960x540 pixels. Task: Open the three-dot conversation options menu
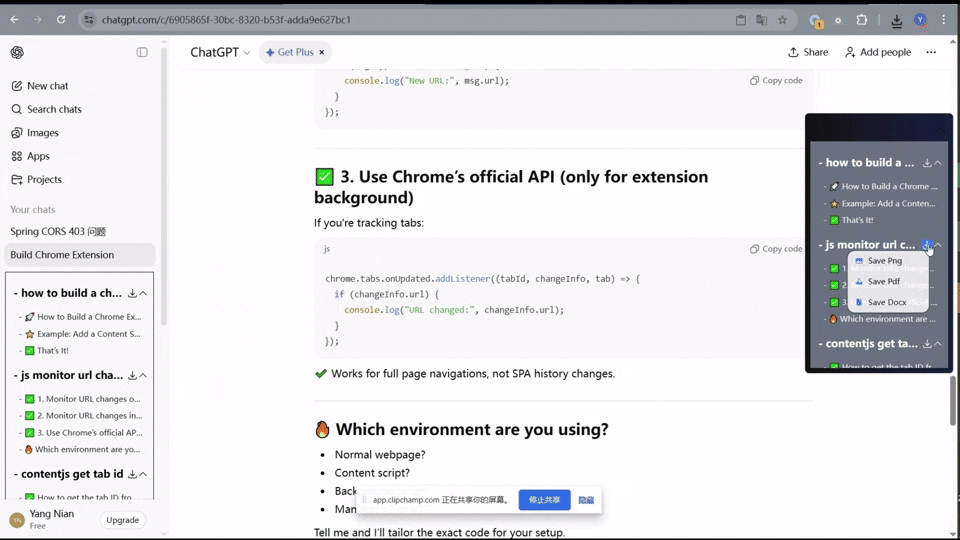tap(931, 52)
